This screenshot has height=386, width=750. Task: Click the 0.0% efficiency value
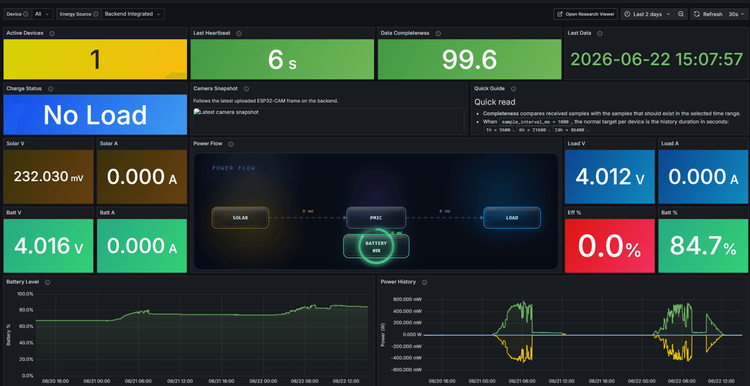click(610, 246)
